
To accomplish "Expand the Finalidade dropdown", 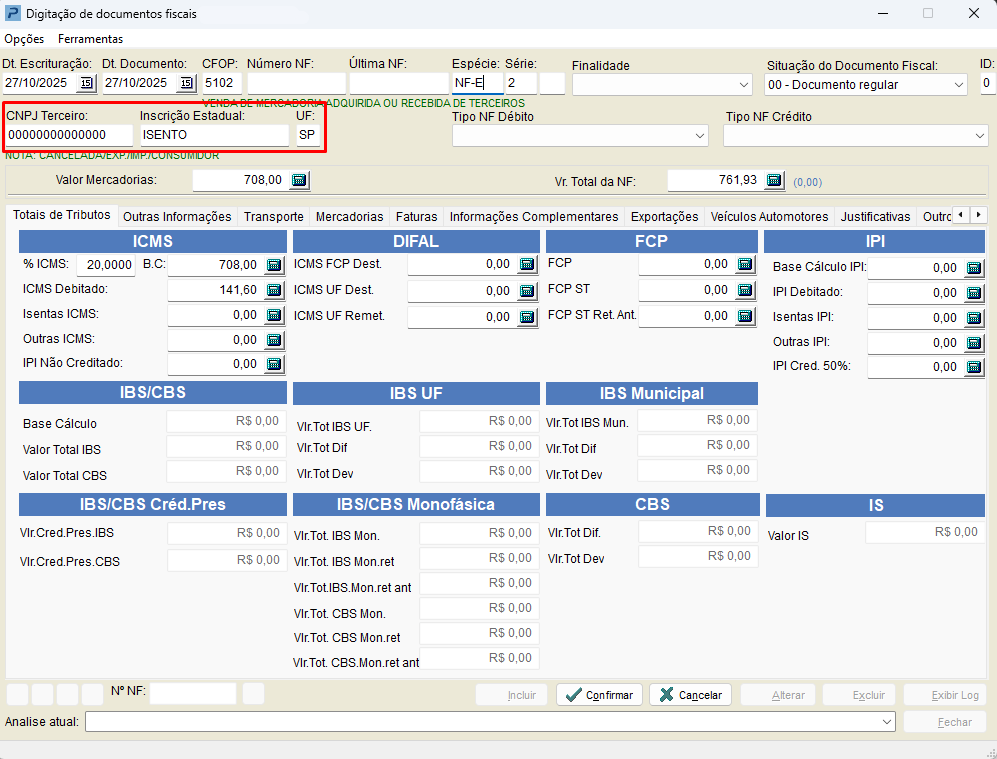I will point(743,85).
